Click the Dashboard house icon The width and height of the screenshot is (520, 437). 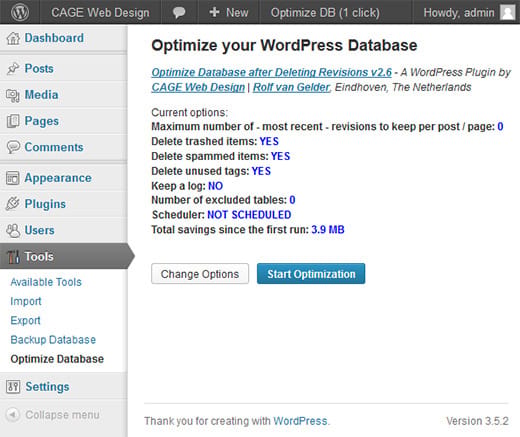(13, 38)
